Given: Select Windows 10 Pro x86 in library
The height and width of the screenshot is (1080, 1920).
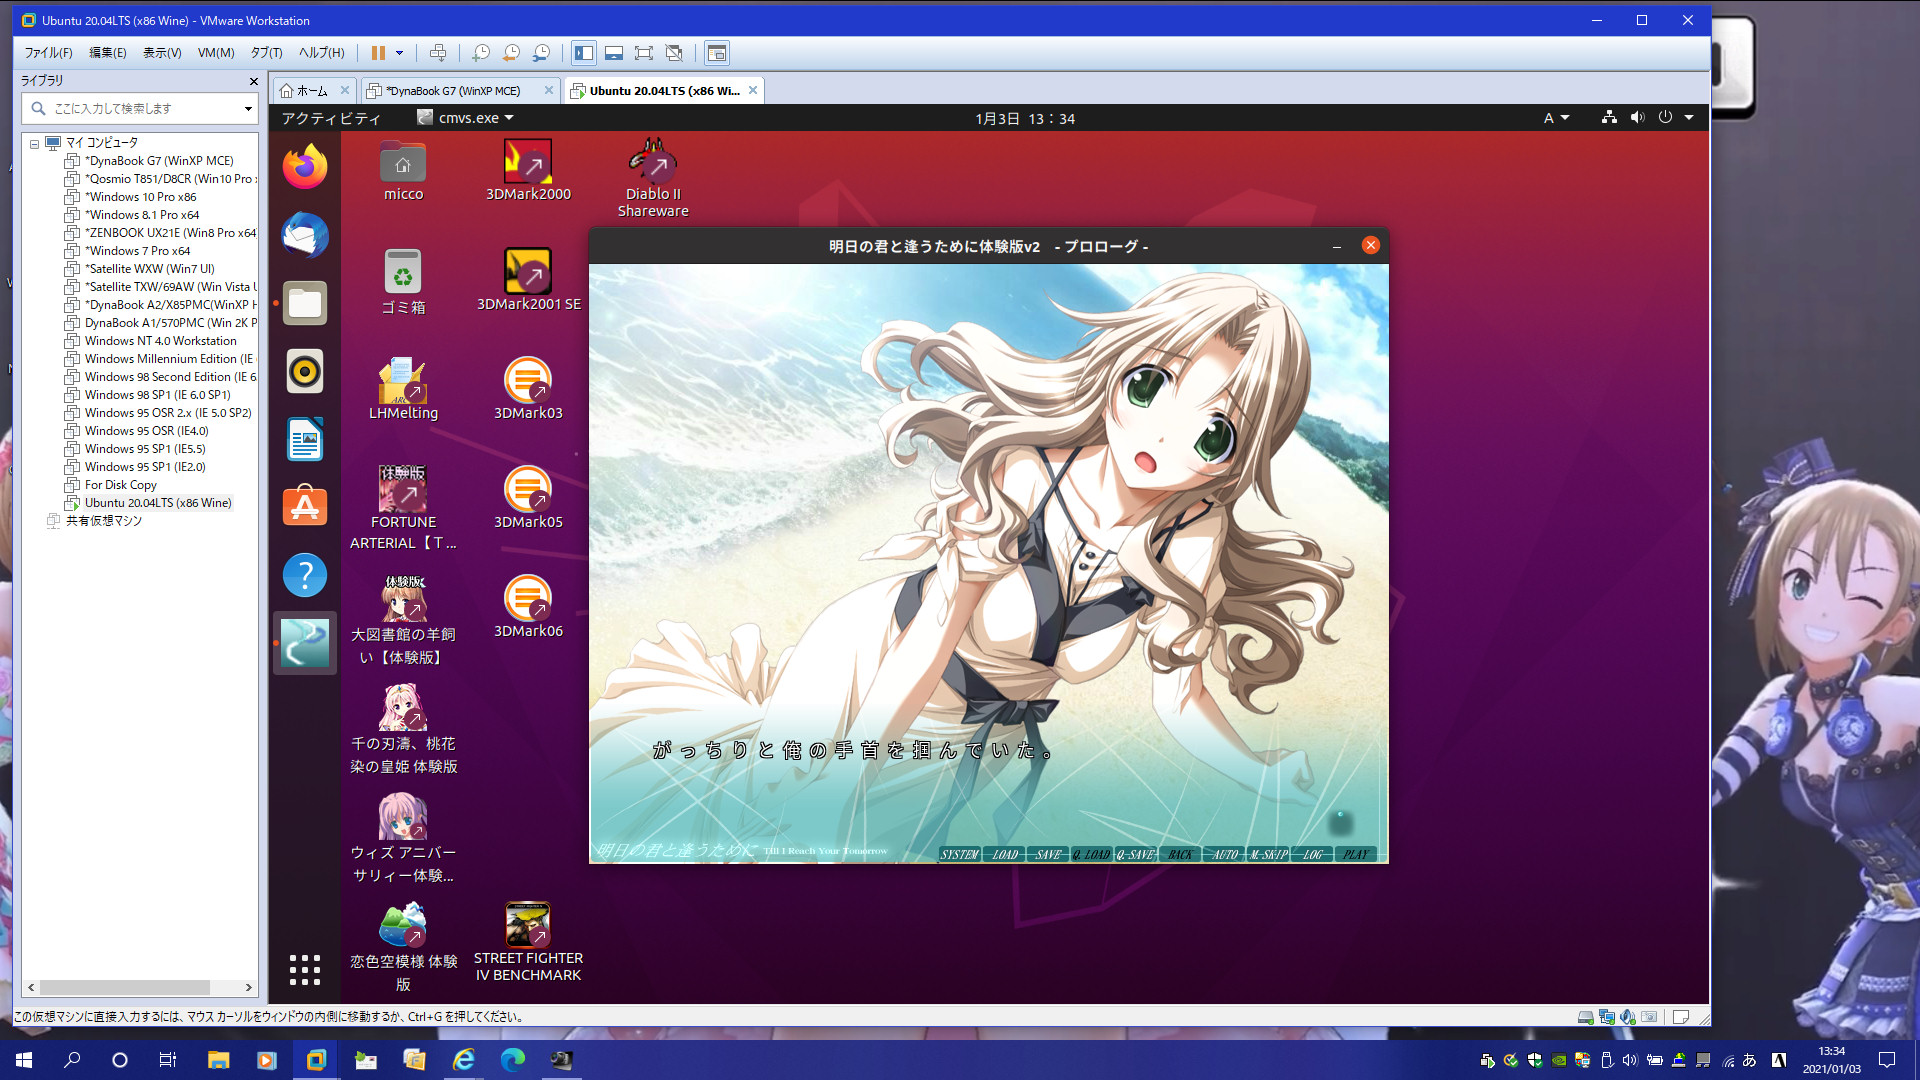Looking at the screenshot, I should 140,197.
